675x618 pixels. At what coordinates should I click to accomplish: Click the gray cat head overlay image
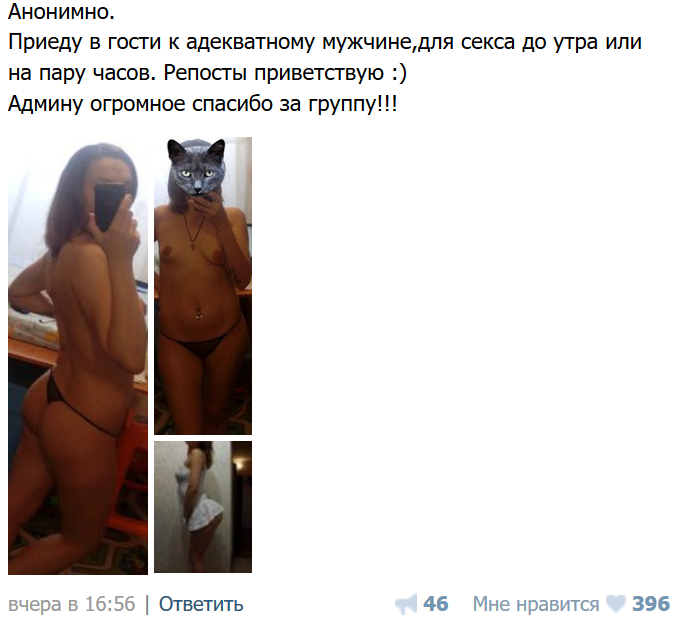click(197, 167)
